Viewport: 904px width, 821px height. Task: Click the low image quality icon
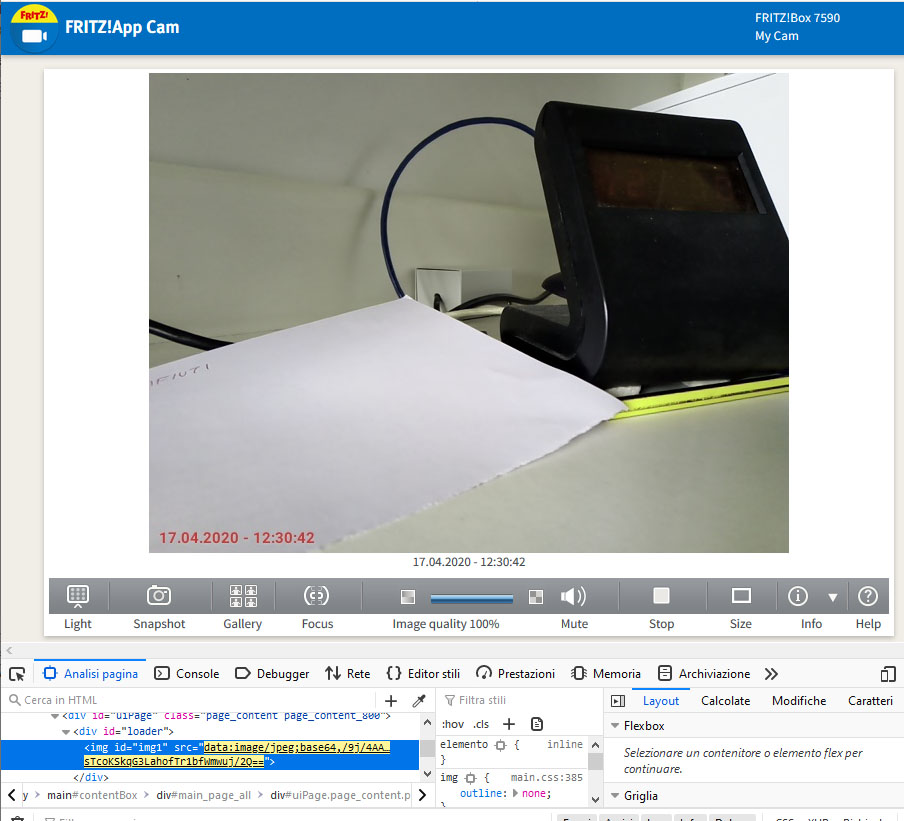pos(408,597)
